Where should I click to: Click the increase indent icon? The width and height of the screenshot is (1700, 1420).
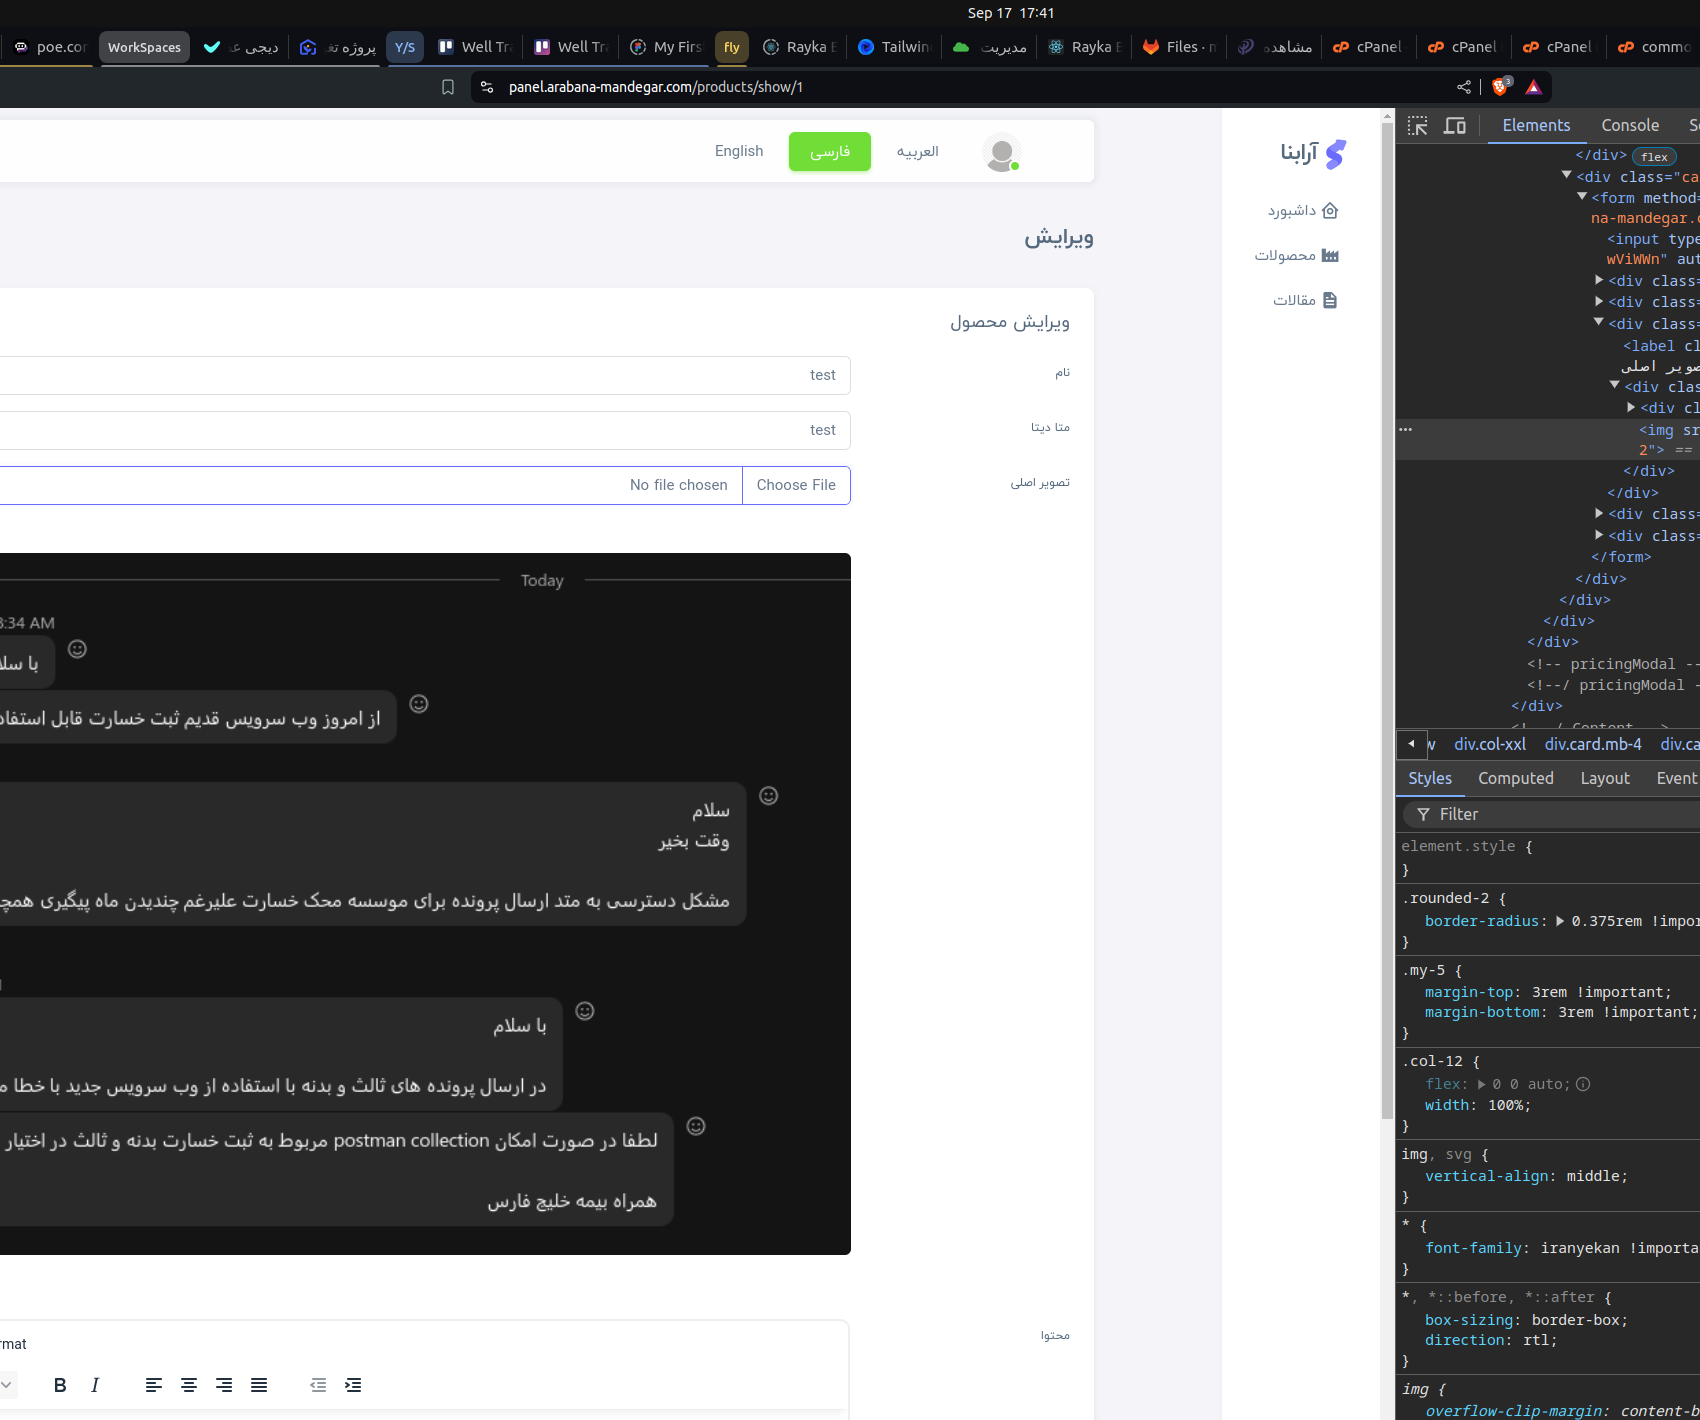pos(353,1385)
